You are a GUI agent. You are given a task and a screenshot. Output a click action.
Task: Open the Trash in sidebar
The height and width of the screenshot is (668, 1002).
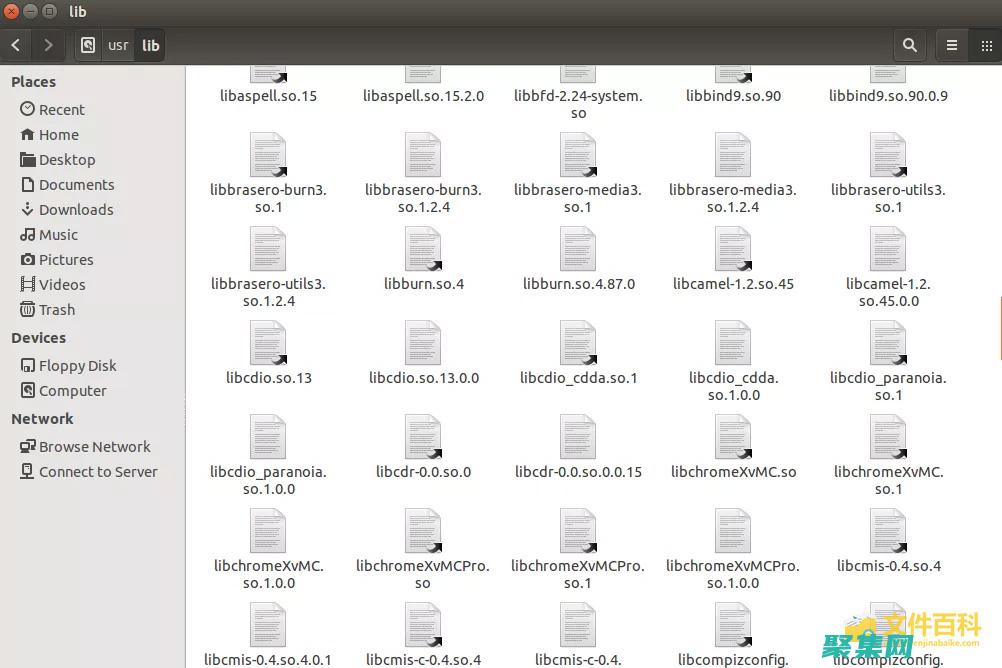(56, 310)
